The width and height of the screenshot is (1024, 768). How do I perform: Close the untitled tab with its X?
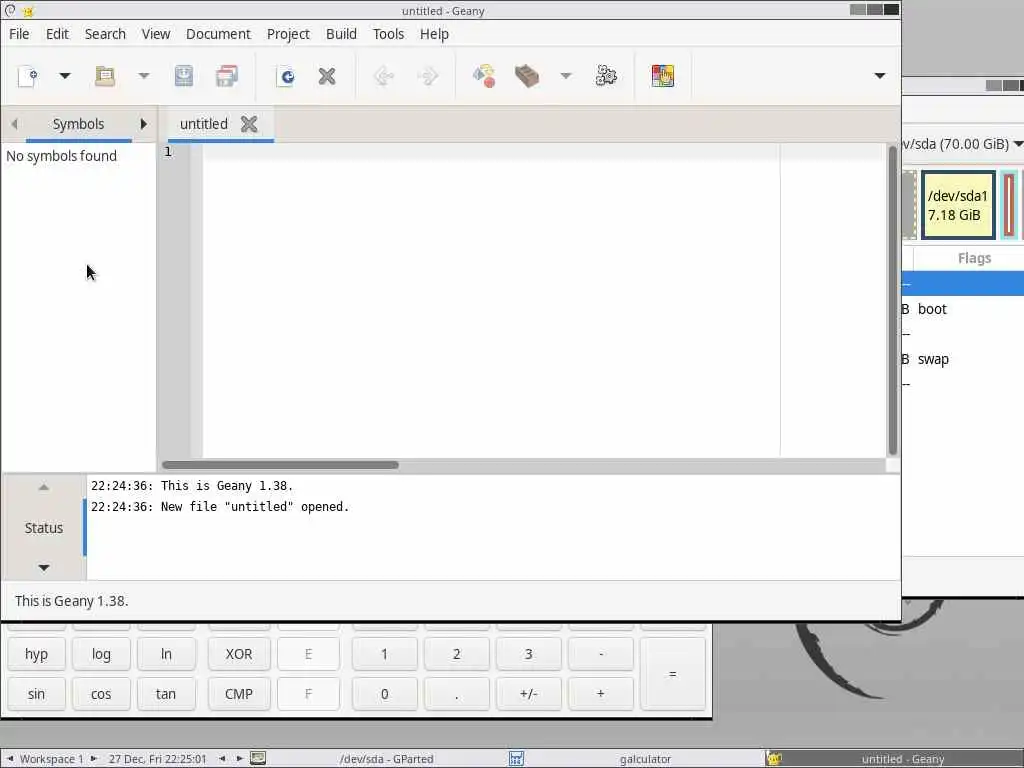point(249,124)
